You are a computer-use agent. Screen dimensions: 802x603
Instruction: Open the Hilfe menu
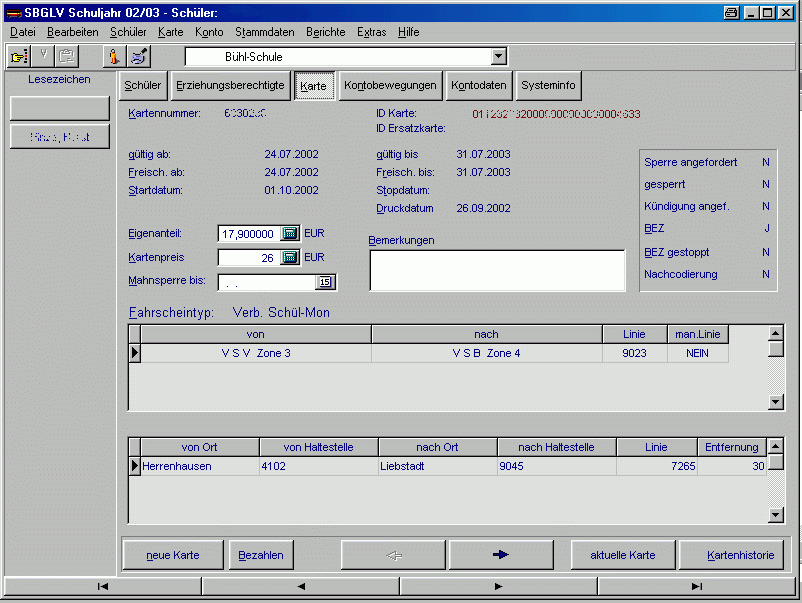click(408, 32)
